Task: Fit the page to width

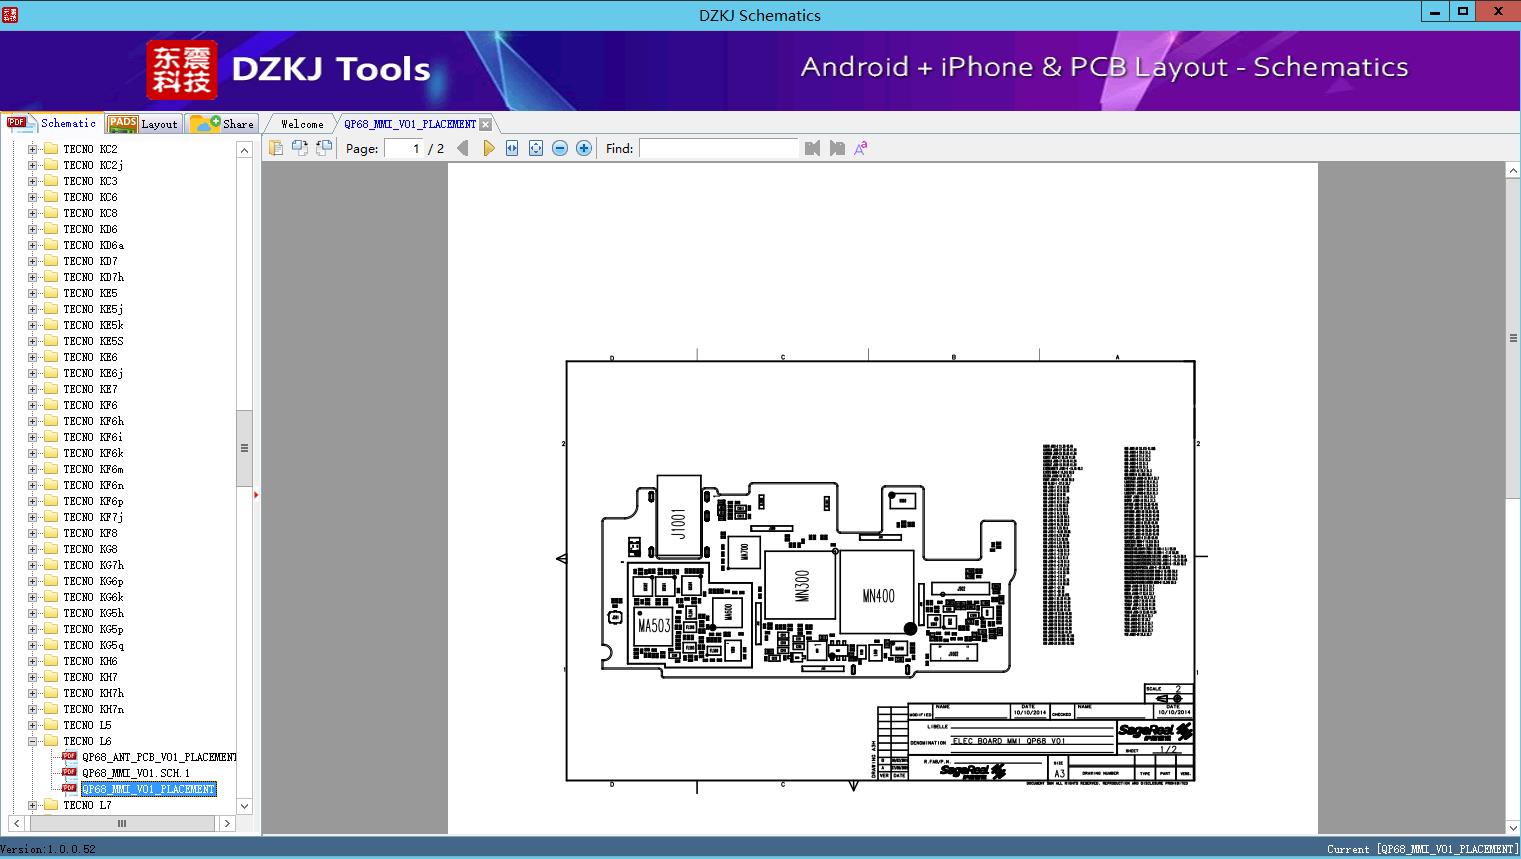Action: click(x=512, y=148)
